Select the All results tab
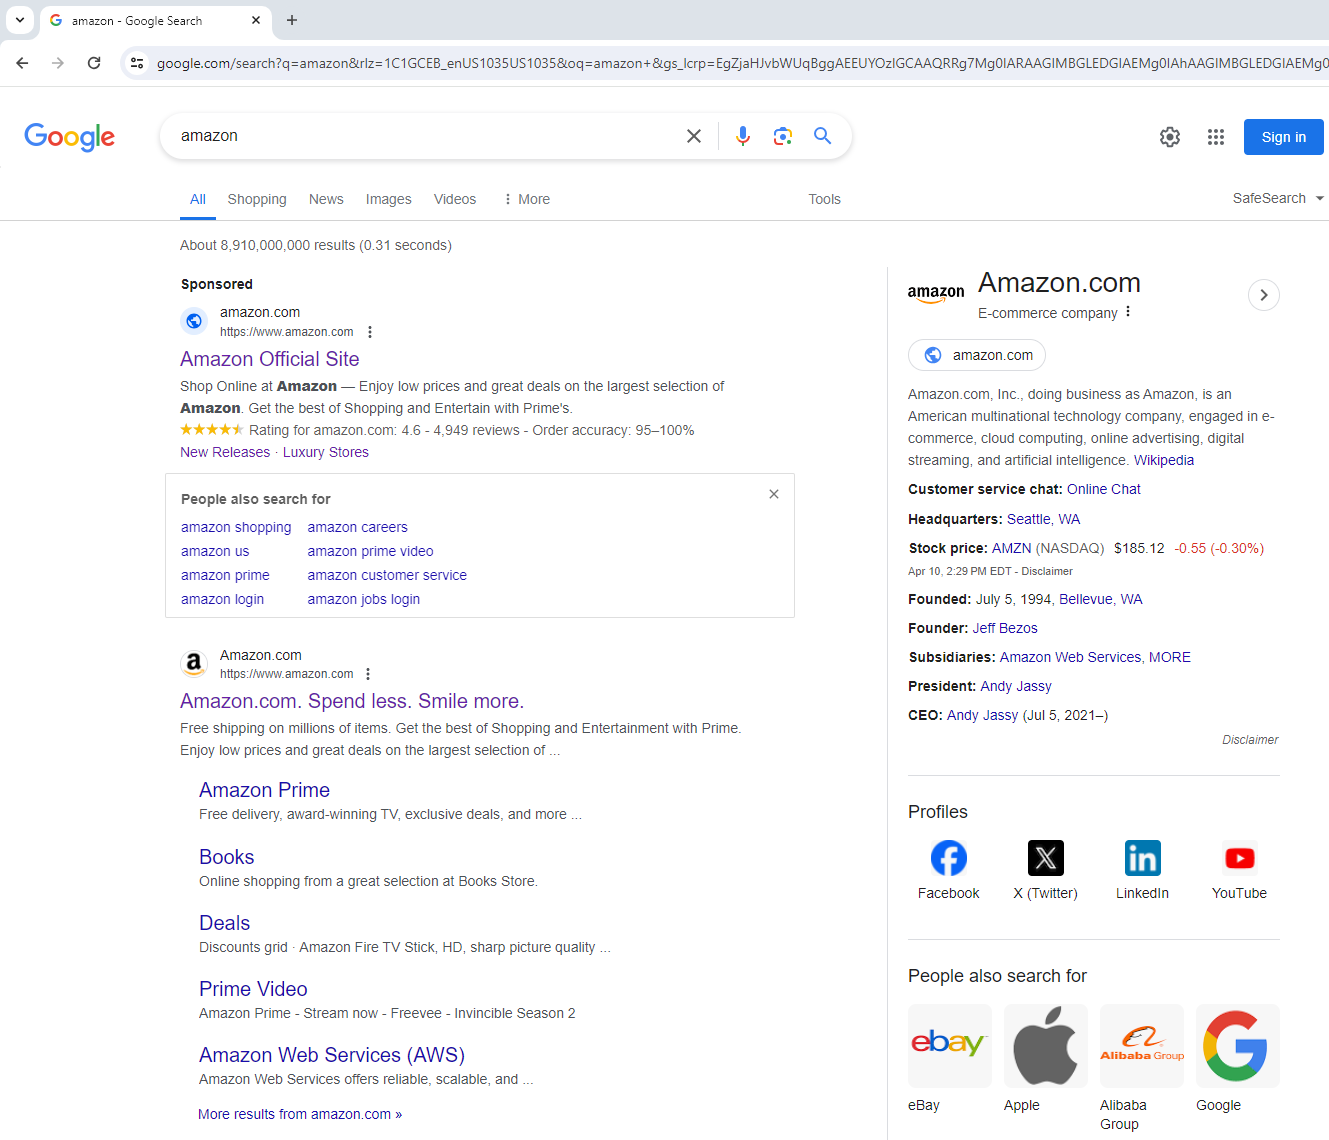Viewport: 1329px width, 1140px height. [x=198, y=199]
